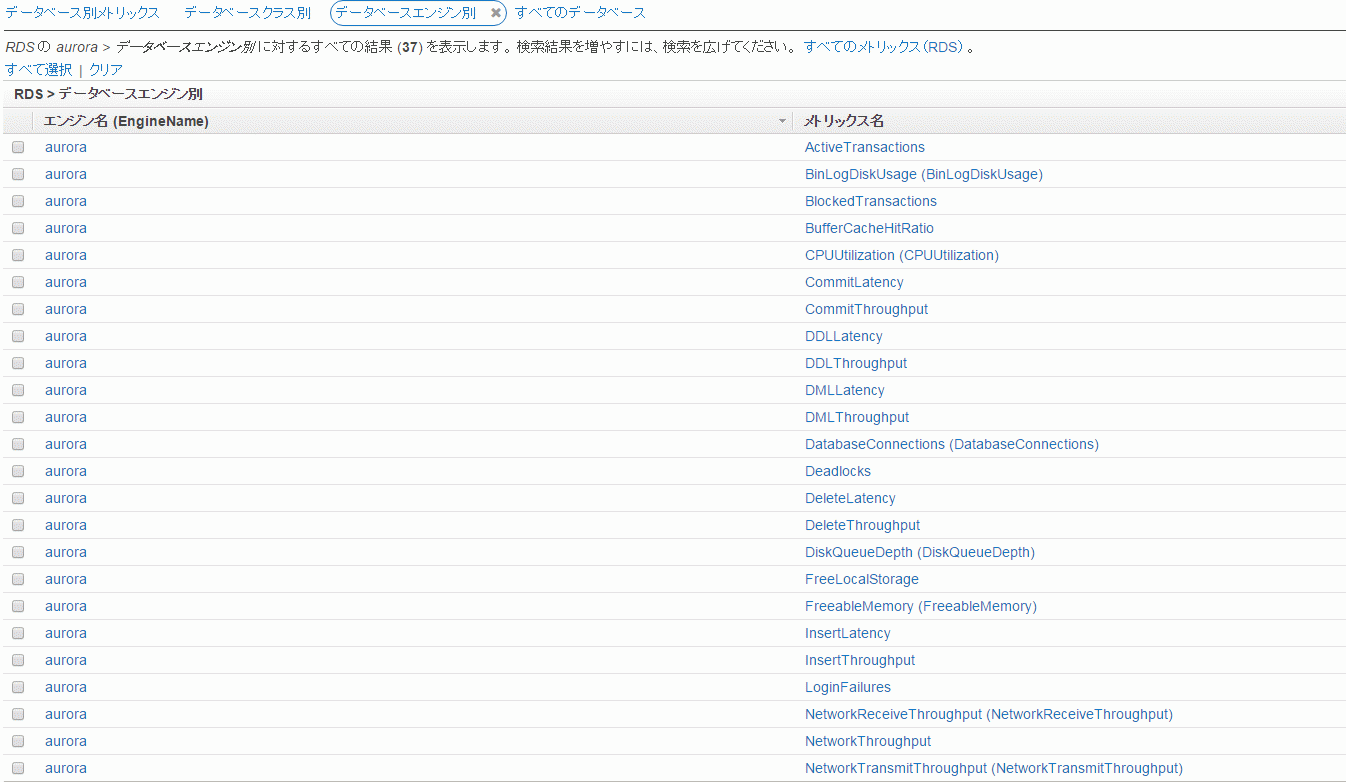This screenshot has height=782, width=1346.
Task: Click the BlockedTransactions metric name
Action: [x=871, y=201]
